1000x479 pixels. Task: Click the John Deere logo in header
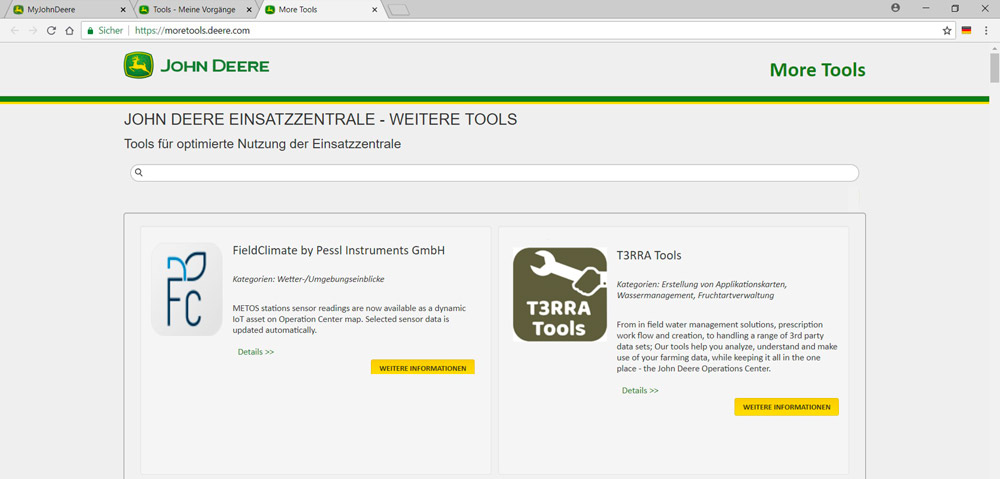coord(196,66)
